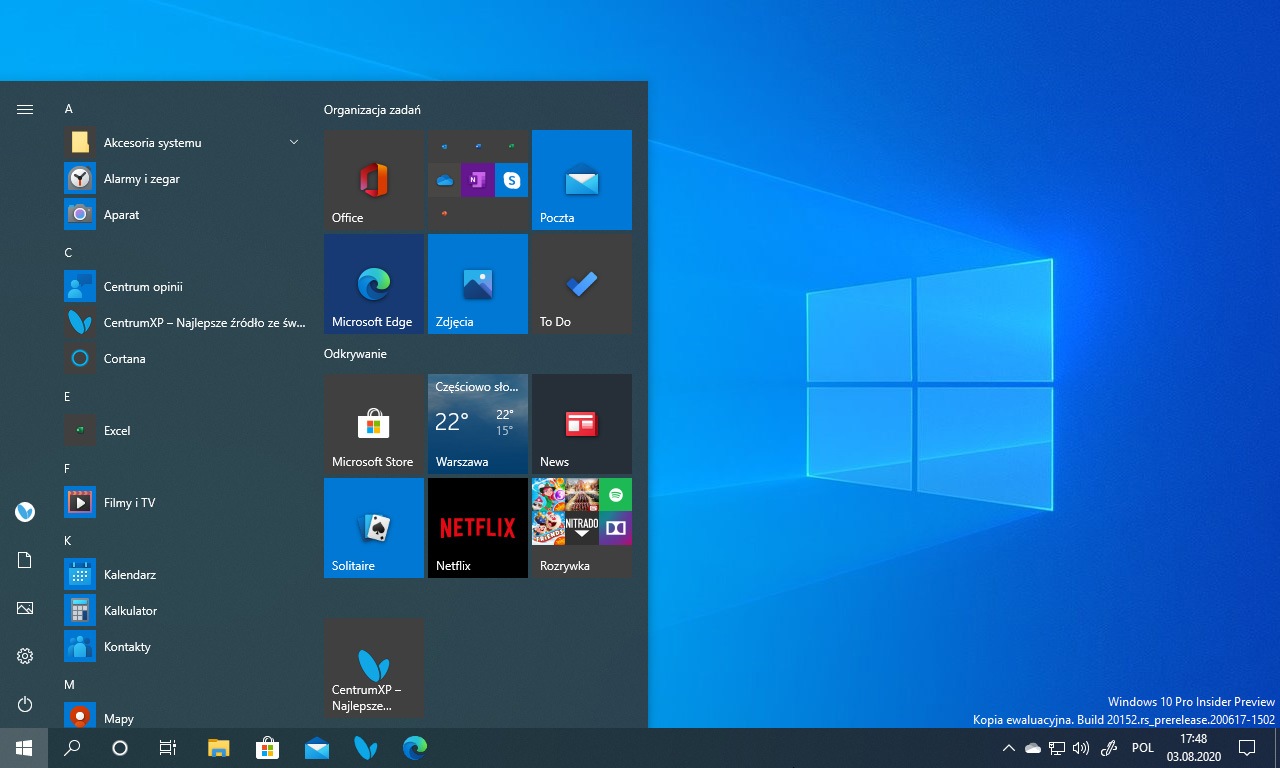
Task: Launch Cortana from app list
Action: pyautogui.click(x=185, y=358)
